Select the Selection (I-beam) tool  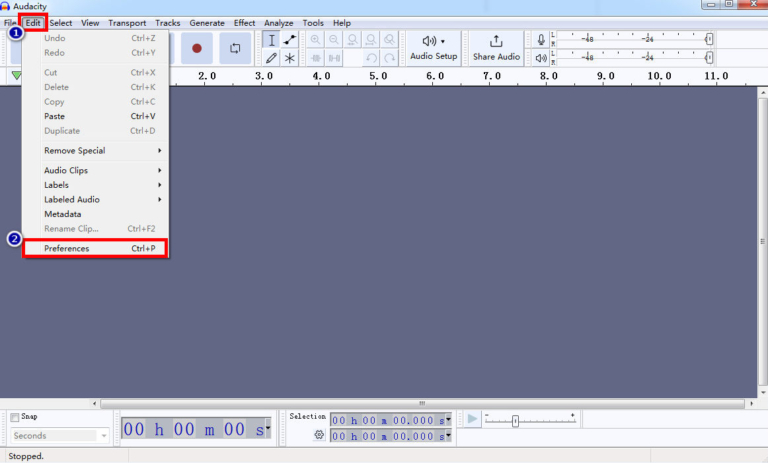(271, 40)
